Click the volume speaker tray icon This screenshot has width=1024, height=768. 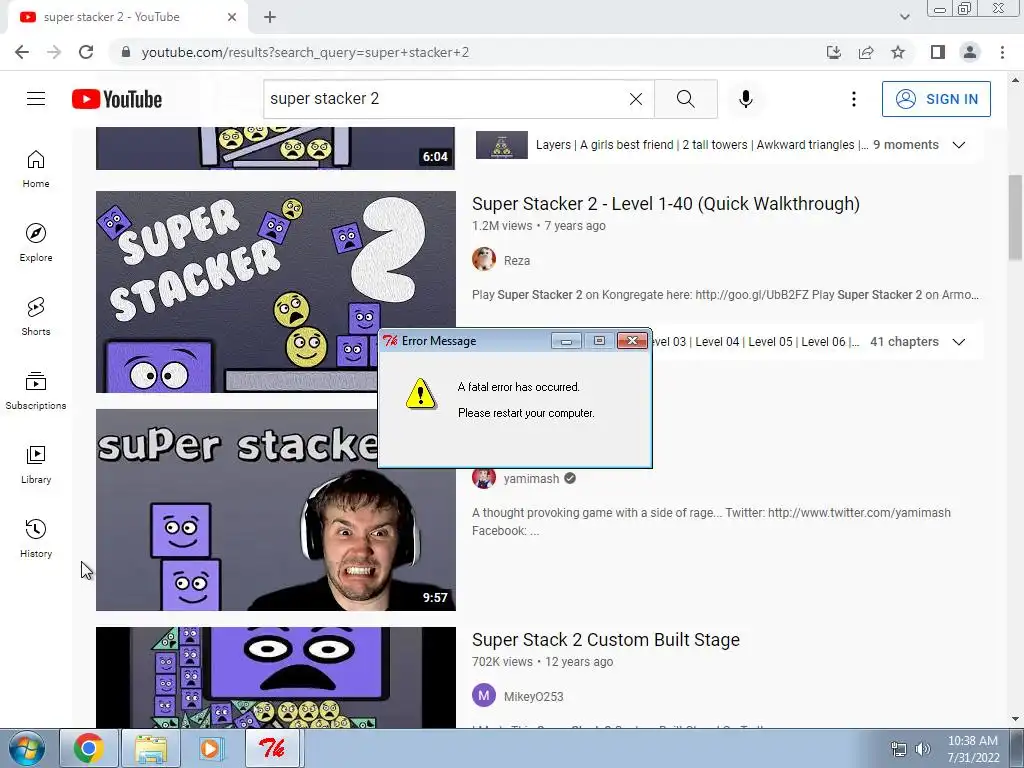(x=922, y=749)
